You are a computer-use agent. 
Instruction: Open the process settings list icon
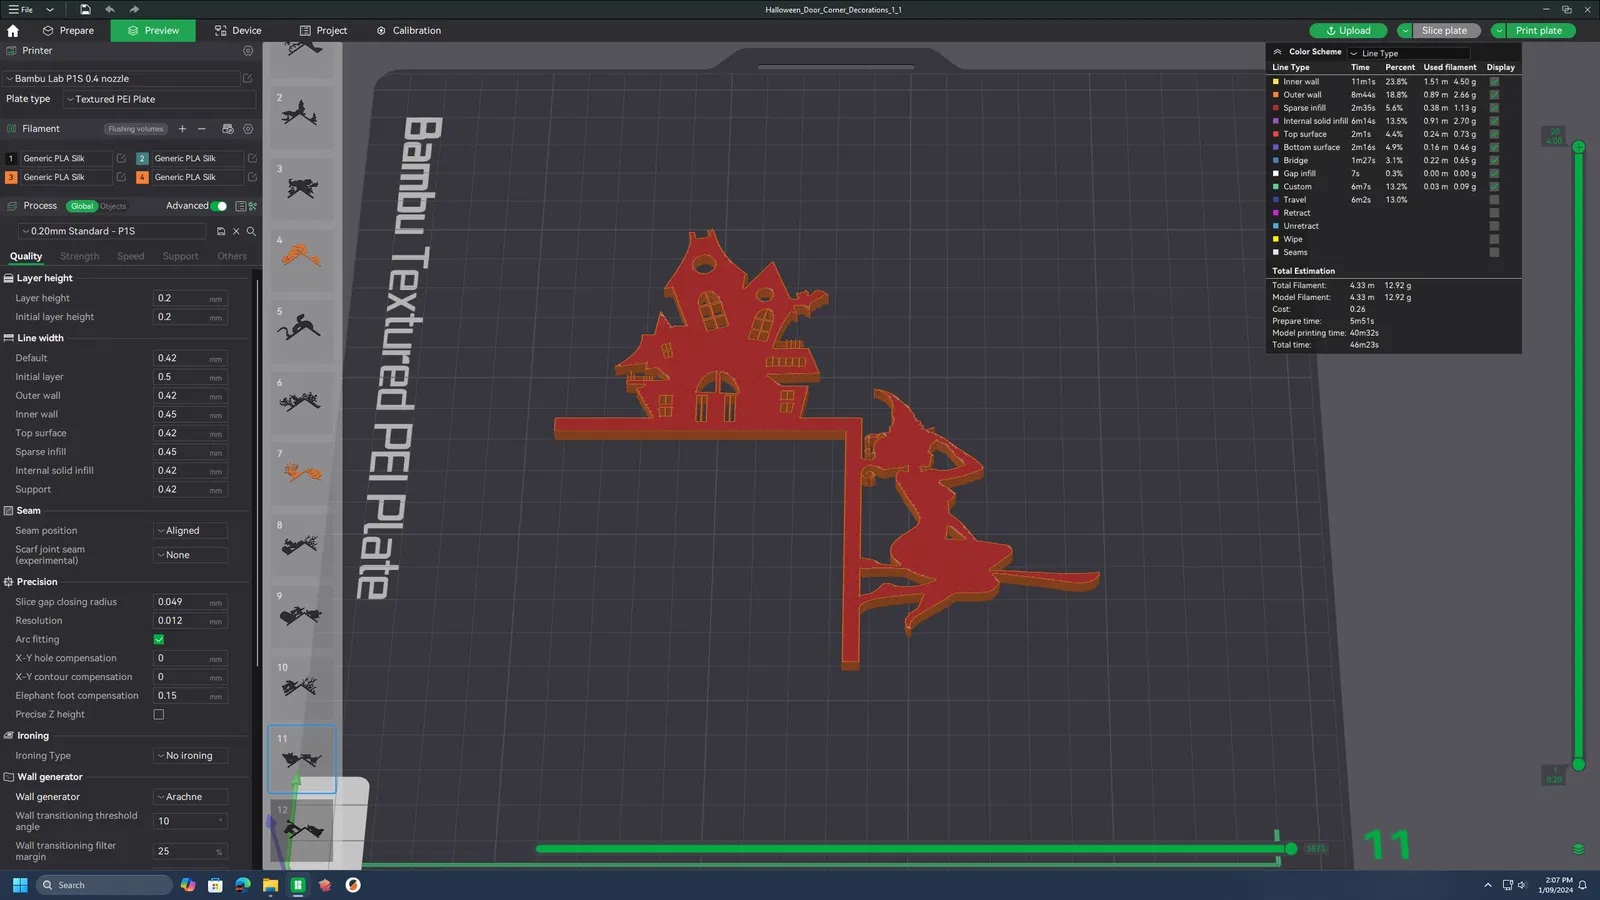pos(240,206)
